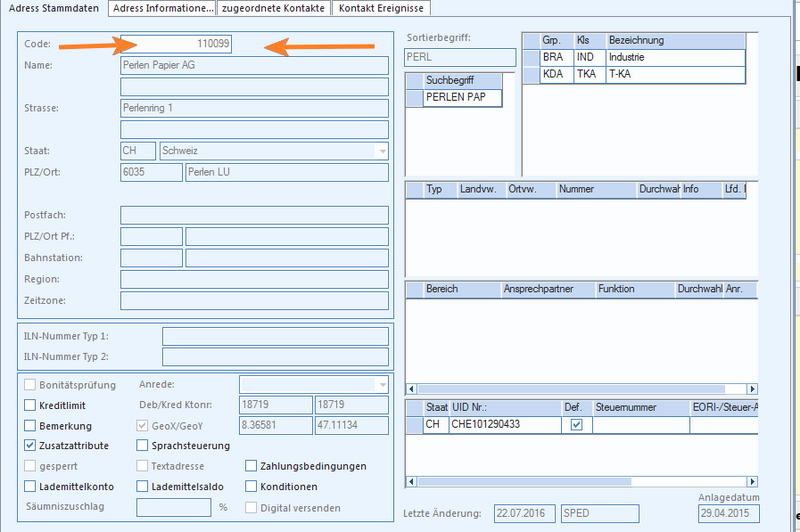800x532 pixels.
Task: Click the Bereich column header
Action: [462, 289]
